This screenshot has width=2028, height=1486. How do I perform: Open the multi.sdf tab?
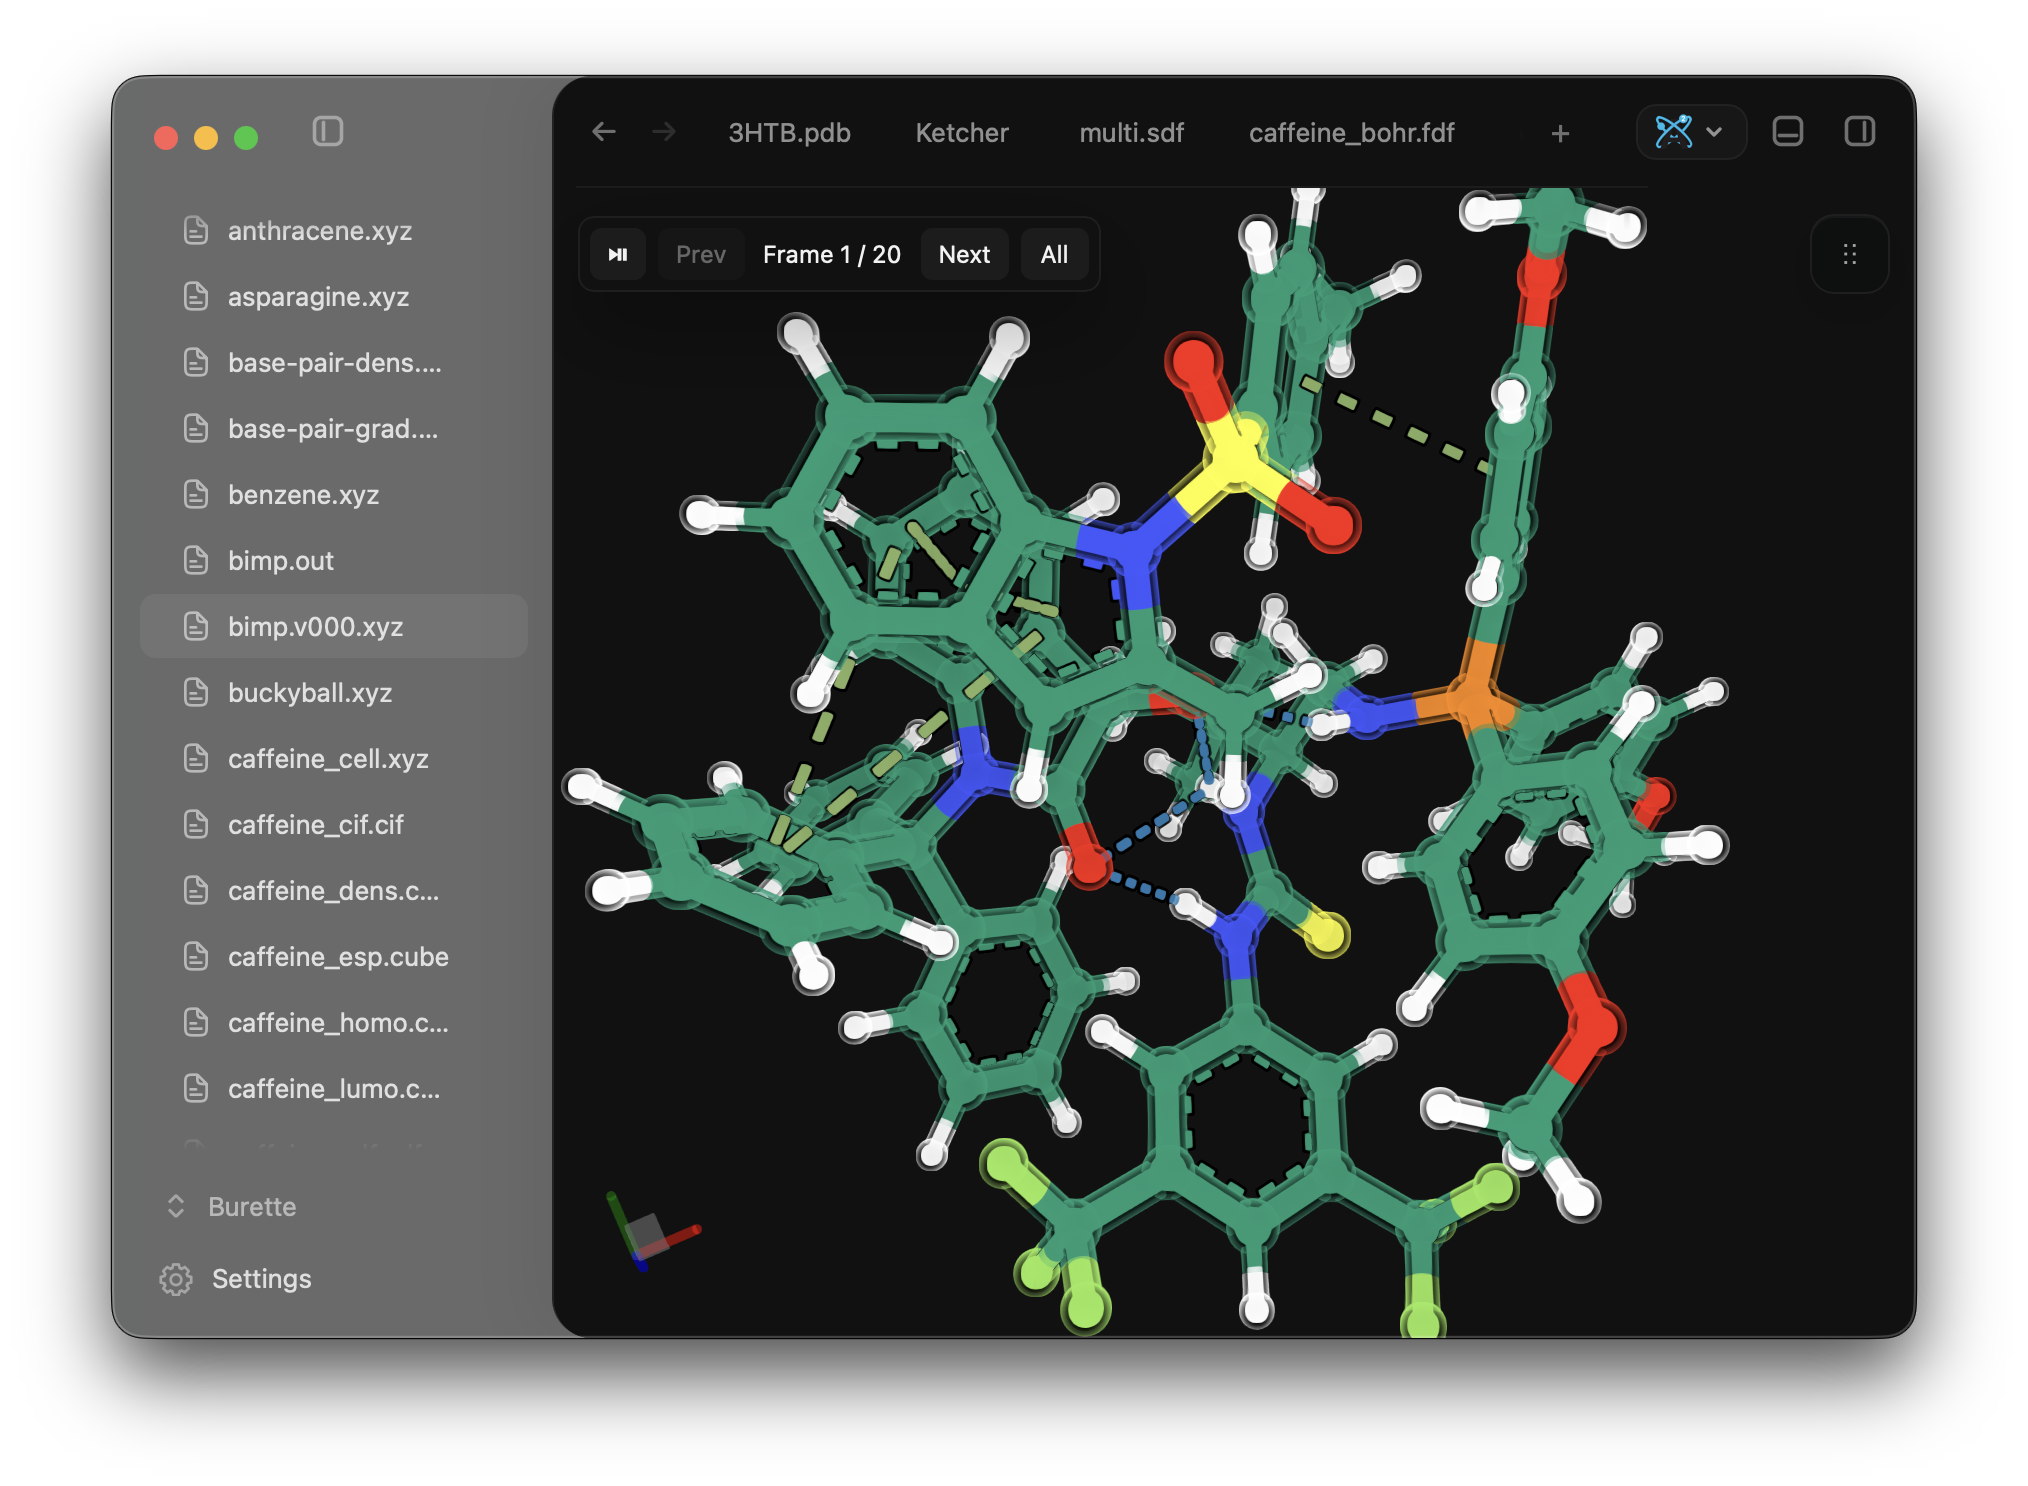(1131, 133)
